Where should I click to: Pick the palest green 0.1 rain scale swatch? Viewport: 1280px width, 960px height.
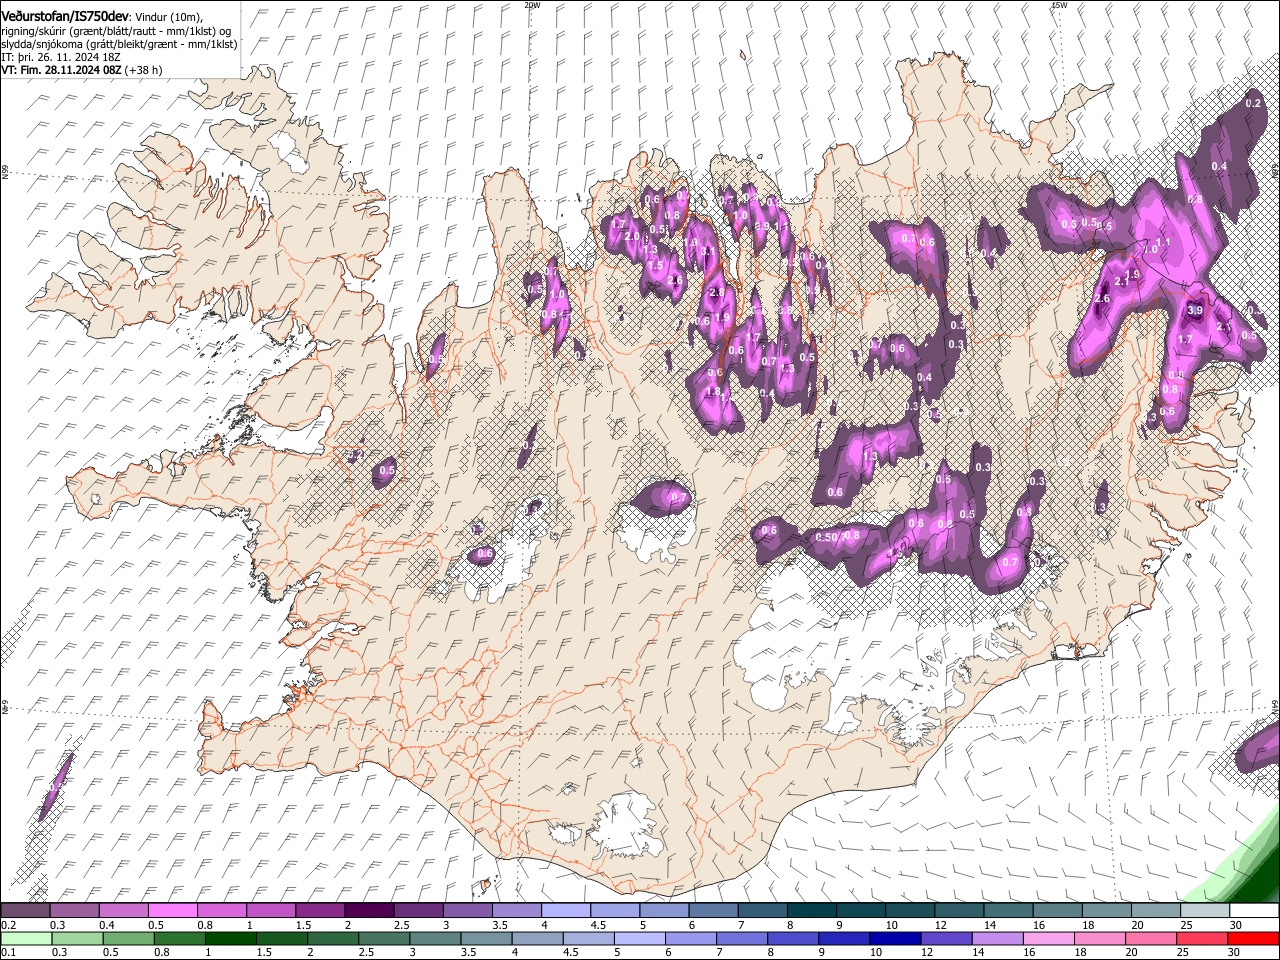click(26, 939)
